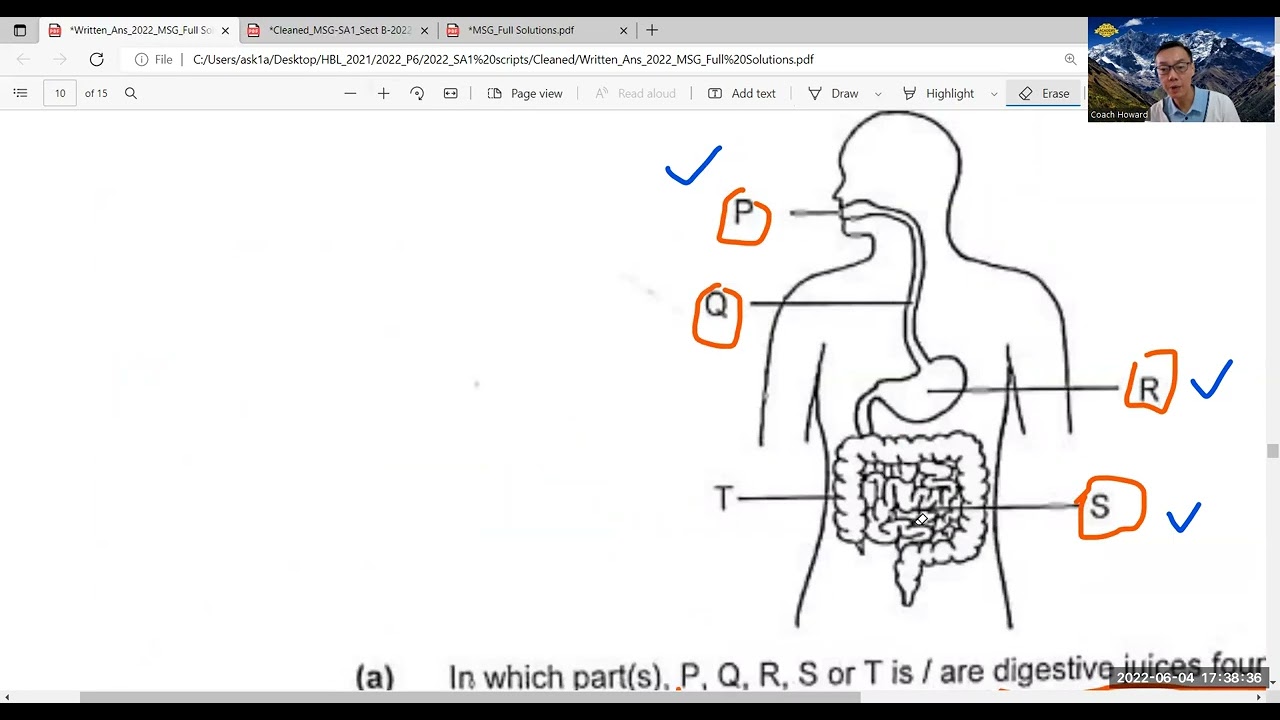Click the vertical scrollbar thumb
Viewport: 1280px width, 720px height.
tap(1273, 451)
